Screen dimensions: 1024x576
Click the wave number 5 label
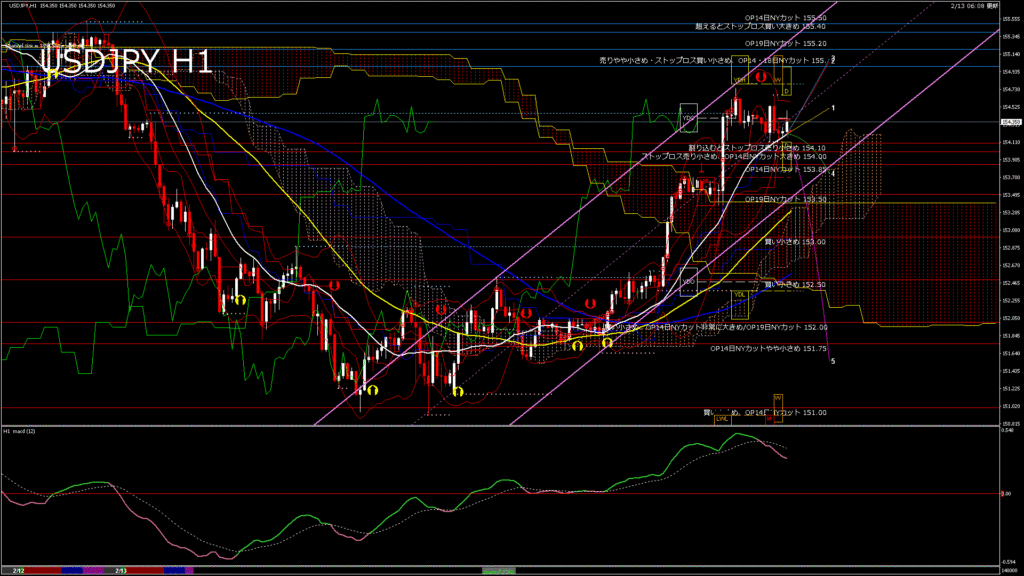click(833, 361)
